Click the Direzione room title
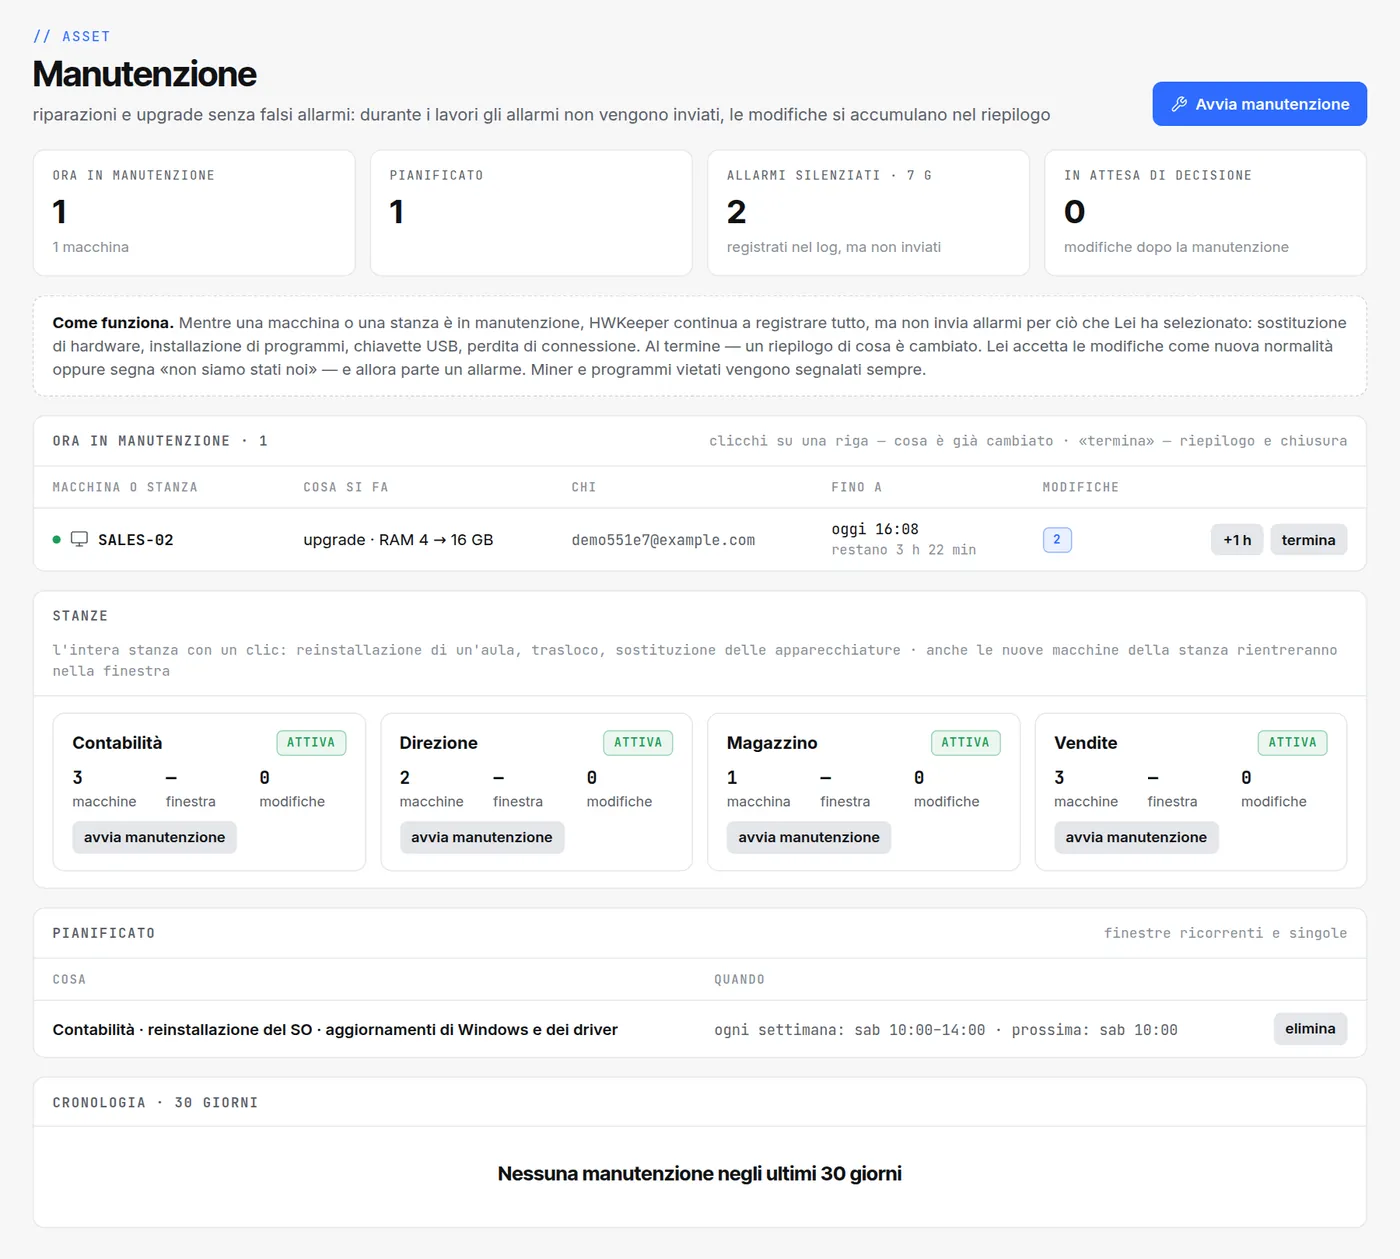 coord(438,743)
